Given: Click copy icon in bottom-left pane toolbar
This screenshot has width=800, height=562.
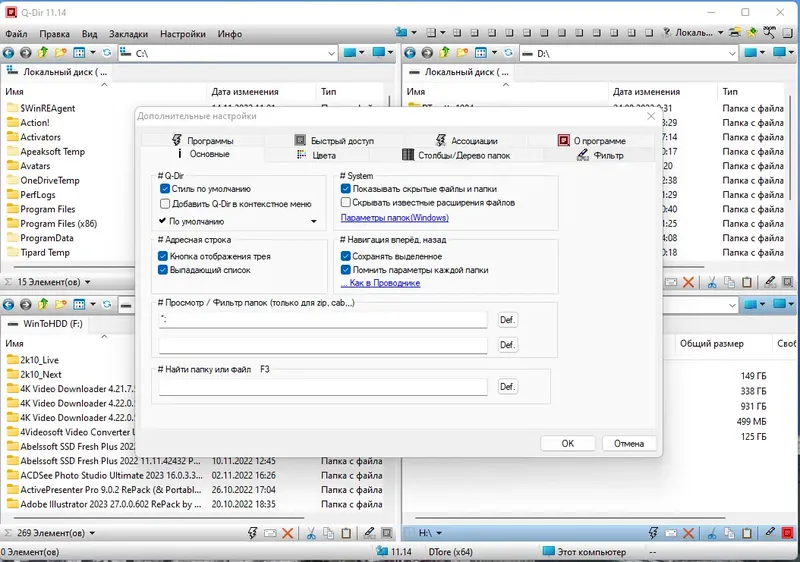Looking at the screenshot, I should tap(329, 533).
